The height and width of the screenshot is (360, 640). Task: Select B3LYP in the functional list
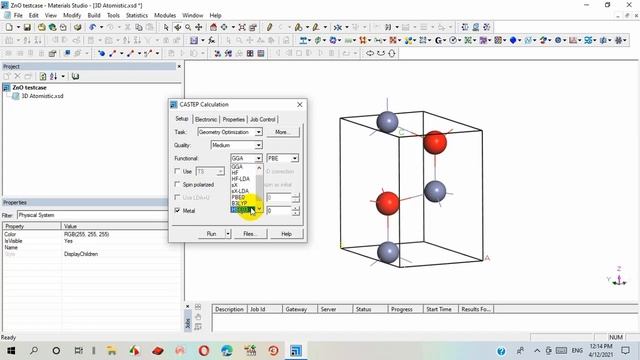[240, 203]
